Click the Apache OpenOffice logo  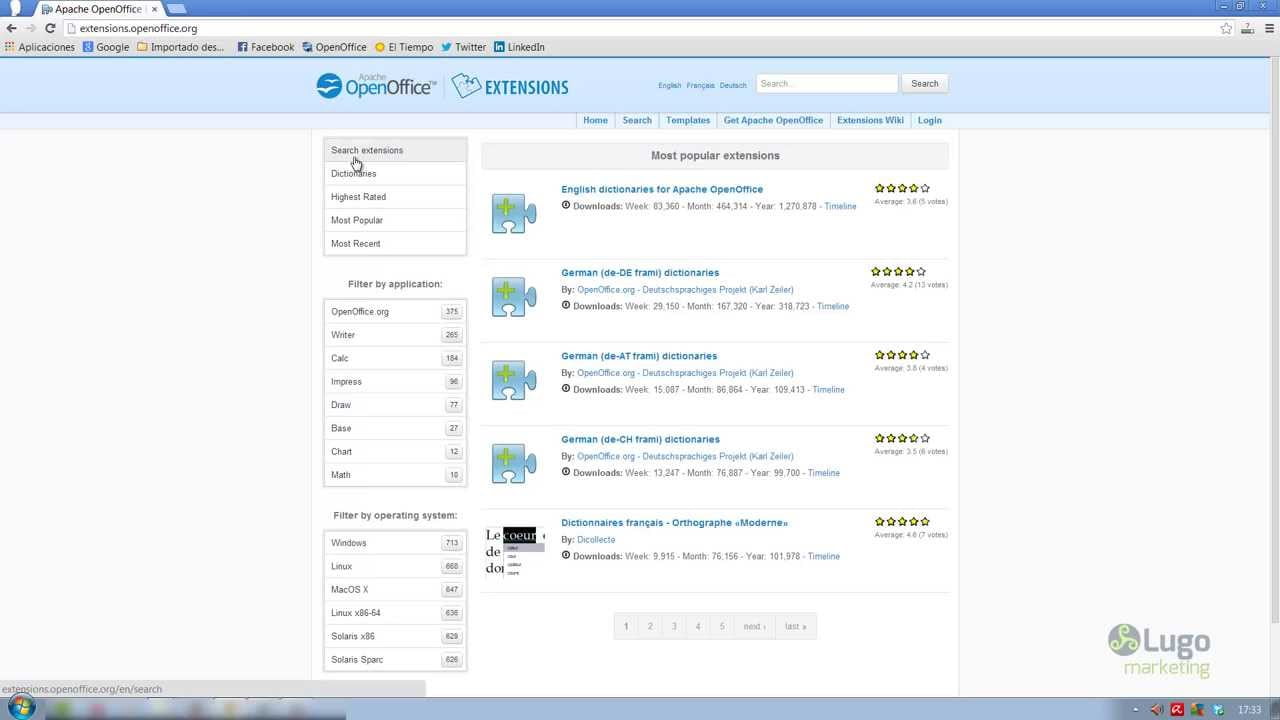(376, 86)
